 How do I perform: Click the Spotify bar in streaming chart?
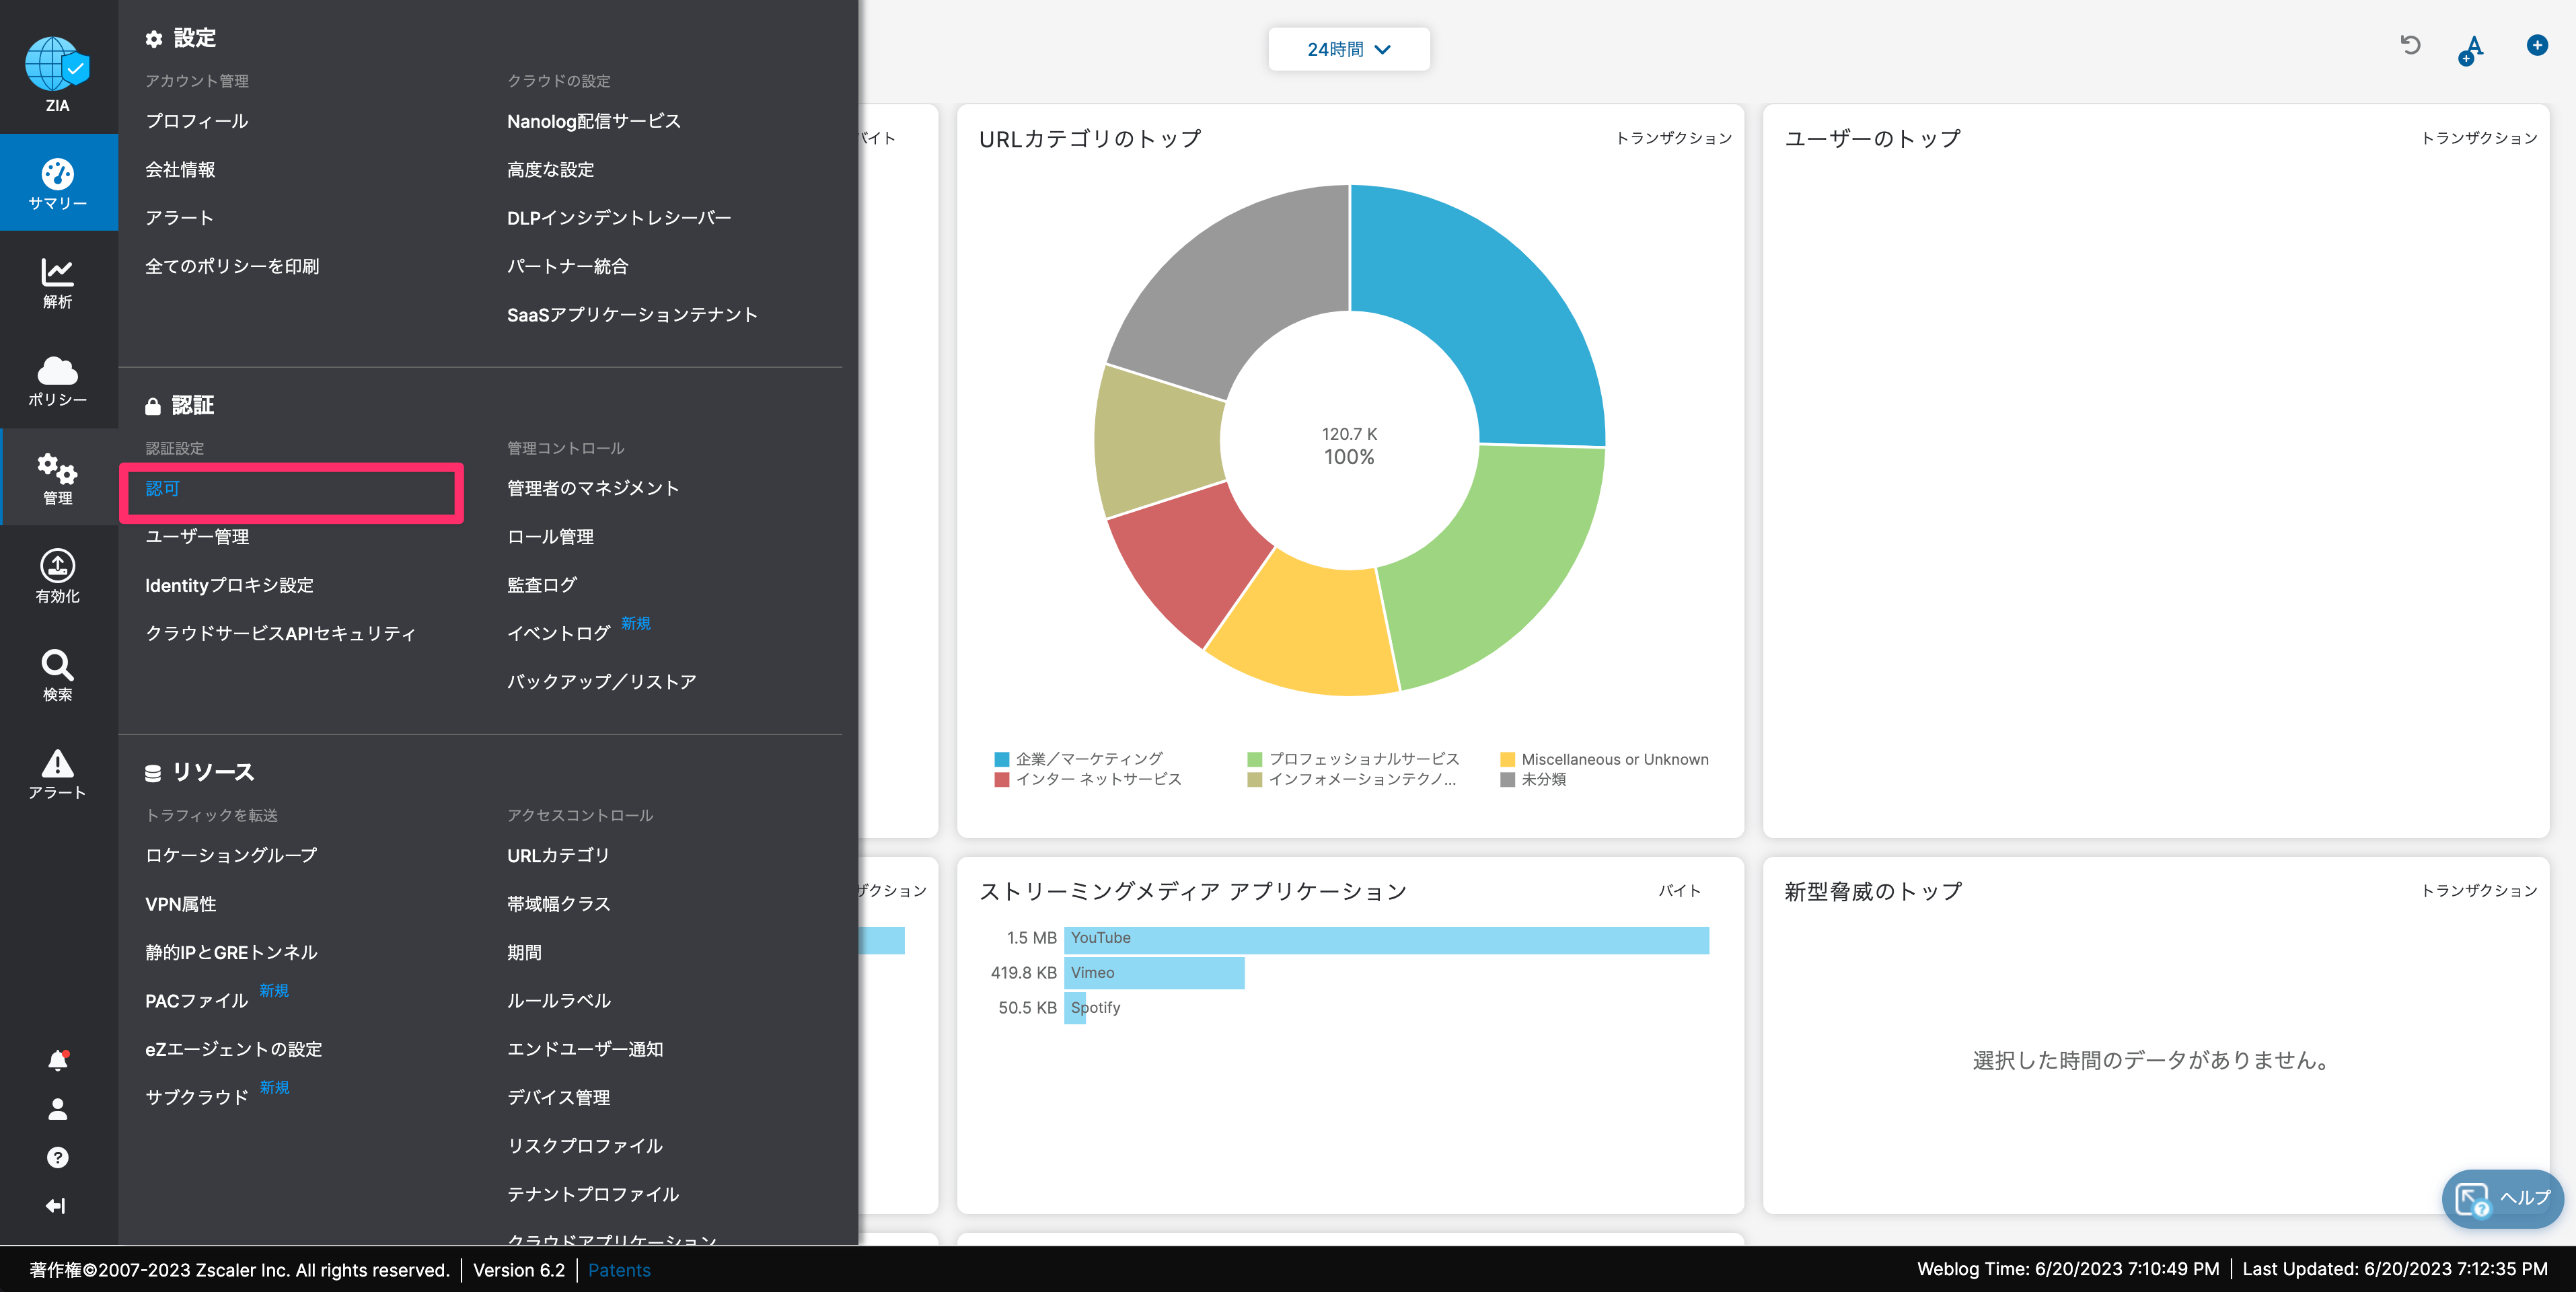(1075, 1008)
